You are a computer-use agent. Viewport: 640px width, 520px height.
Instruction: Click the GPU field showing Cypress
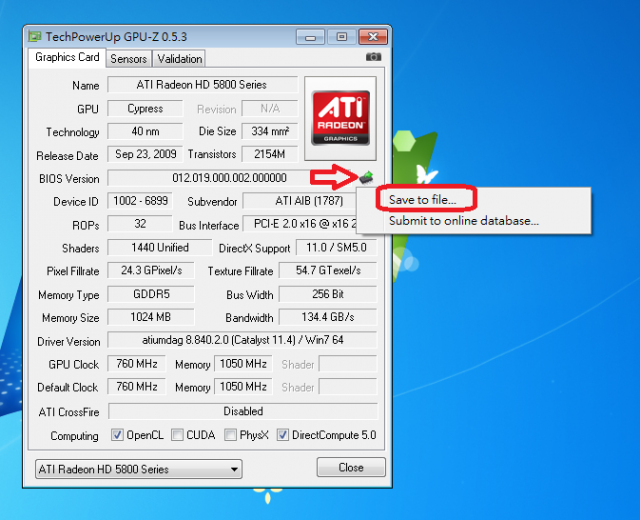[145, 109]
